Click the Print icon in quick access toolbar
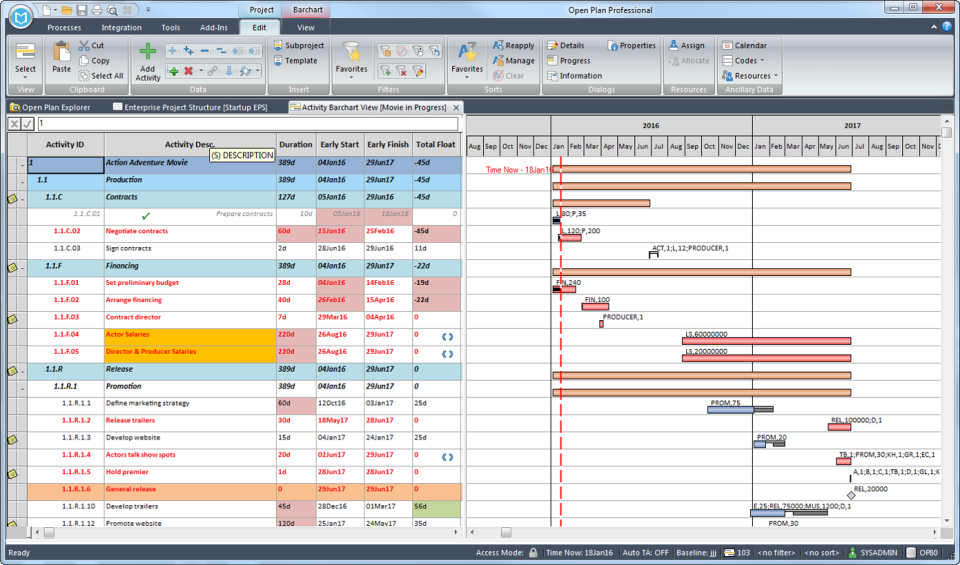 click(97, 10)
